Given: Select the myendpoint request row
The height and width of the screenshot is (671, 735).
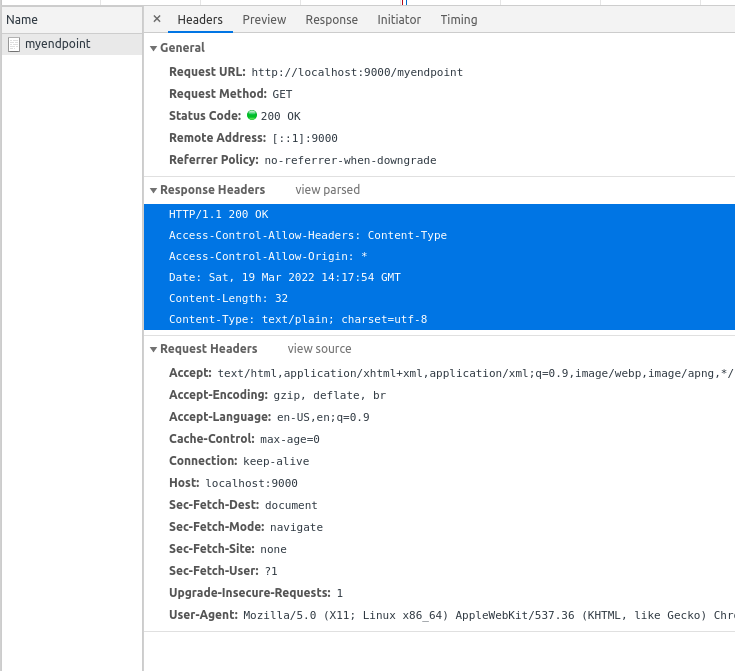Looking at the screenshot, I should [x=72, y=44].
